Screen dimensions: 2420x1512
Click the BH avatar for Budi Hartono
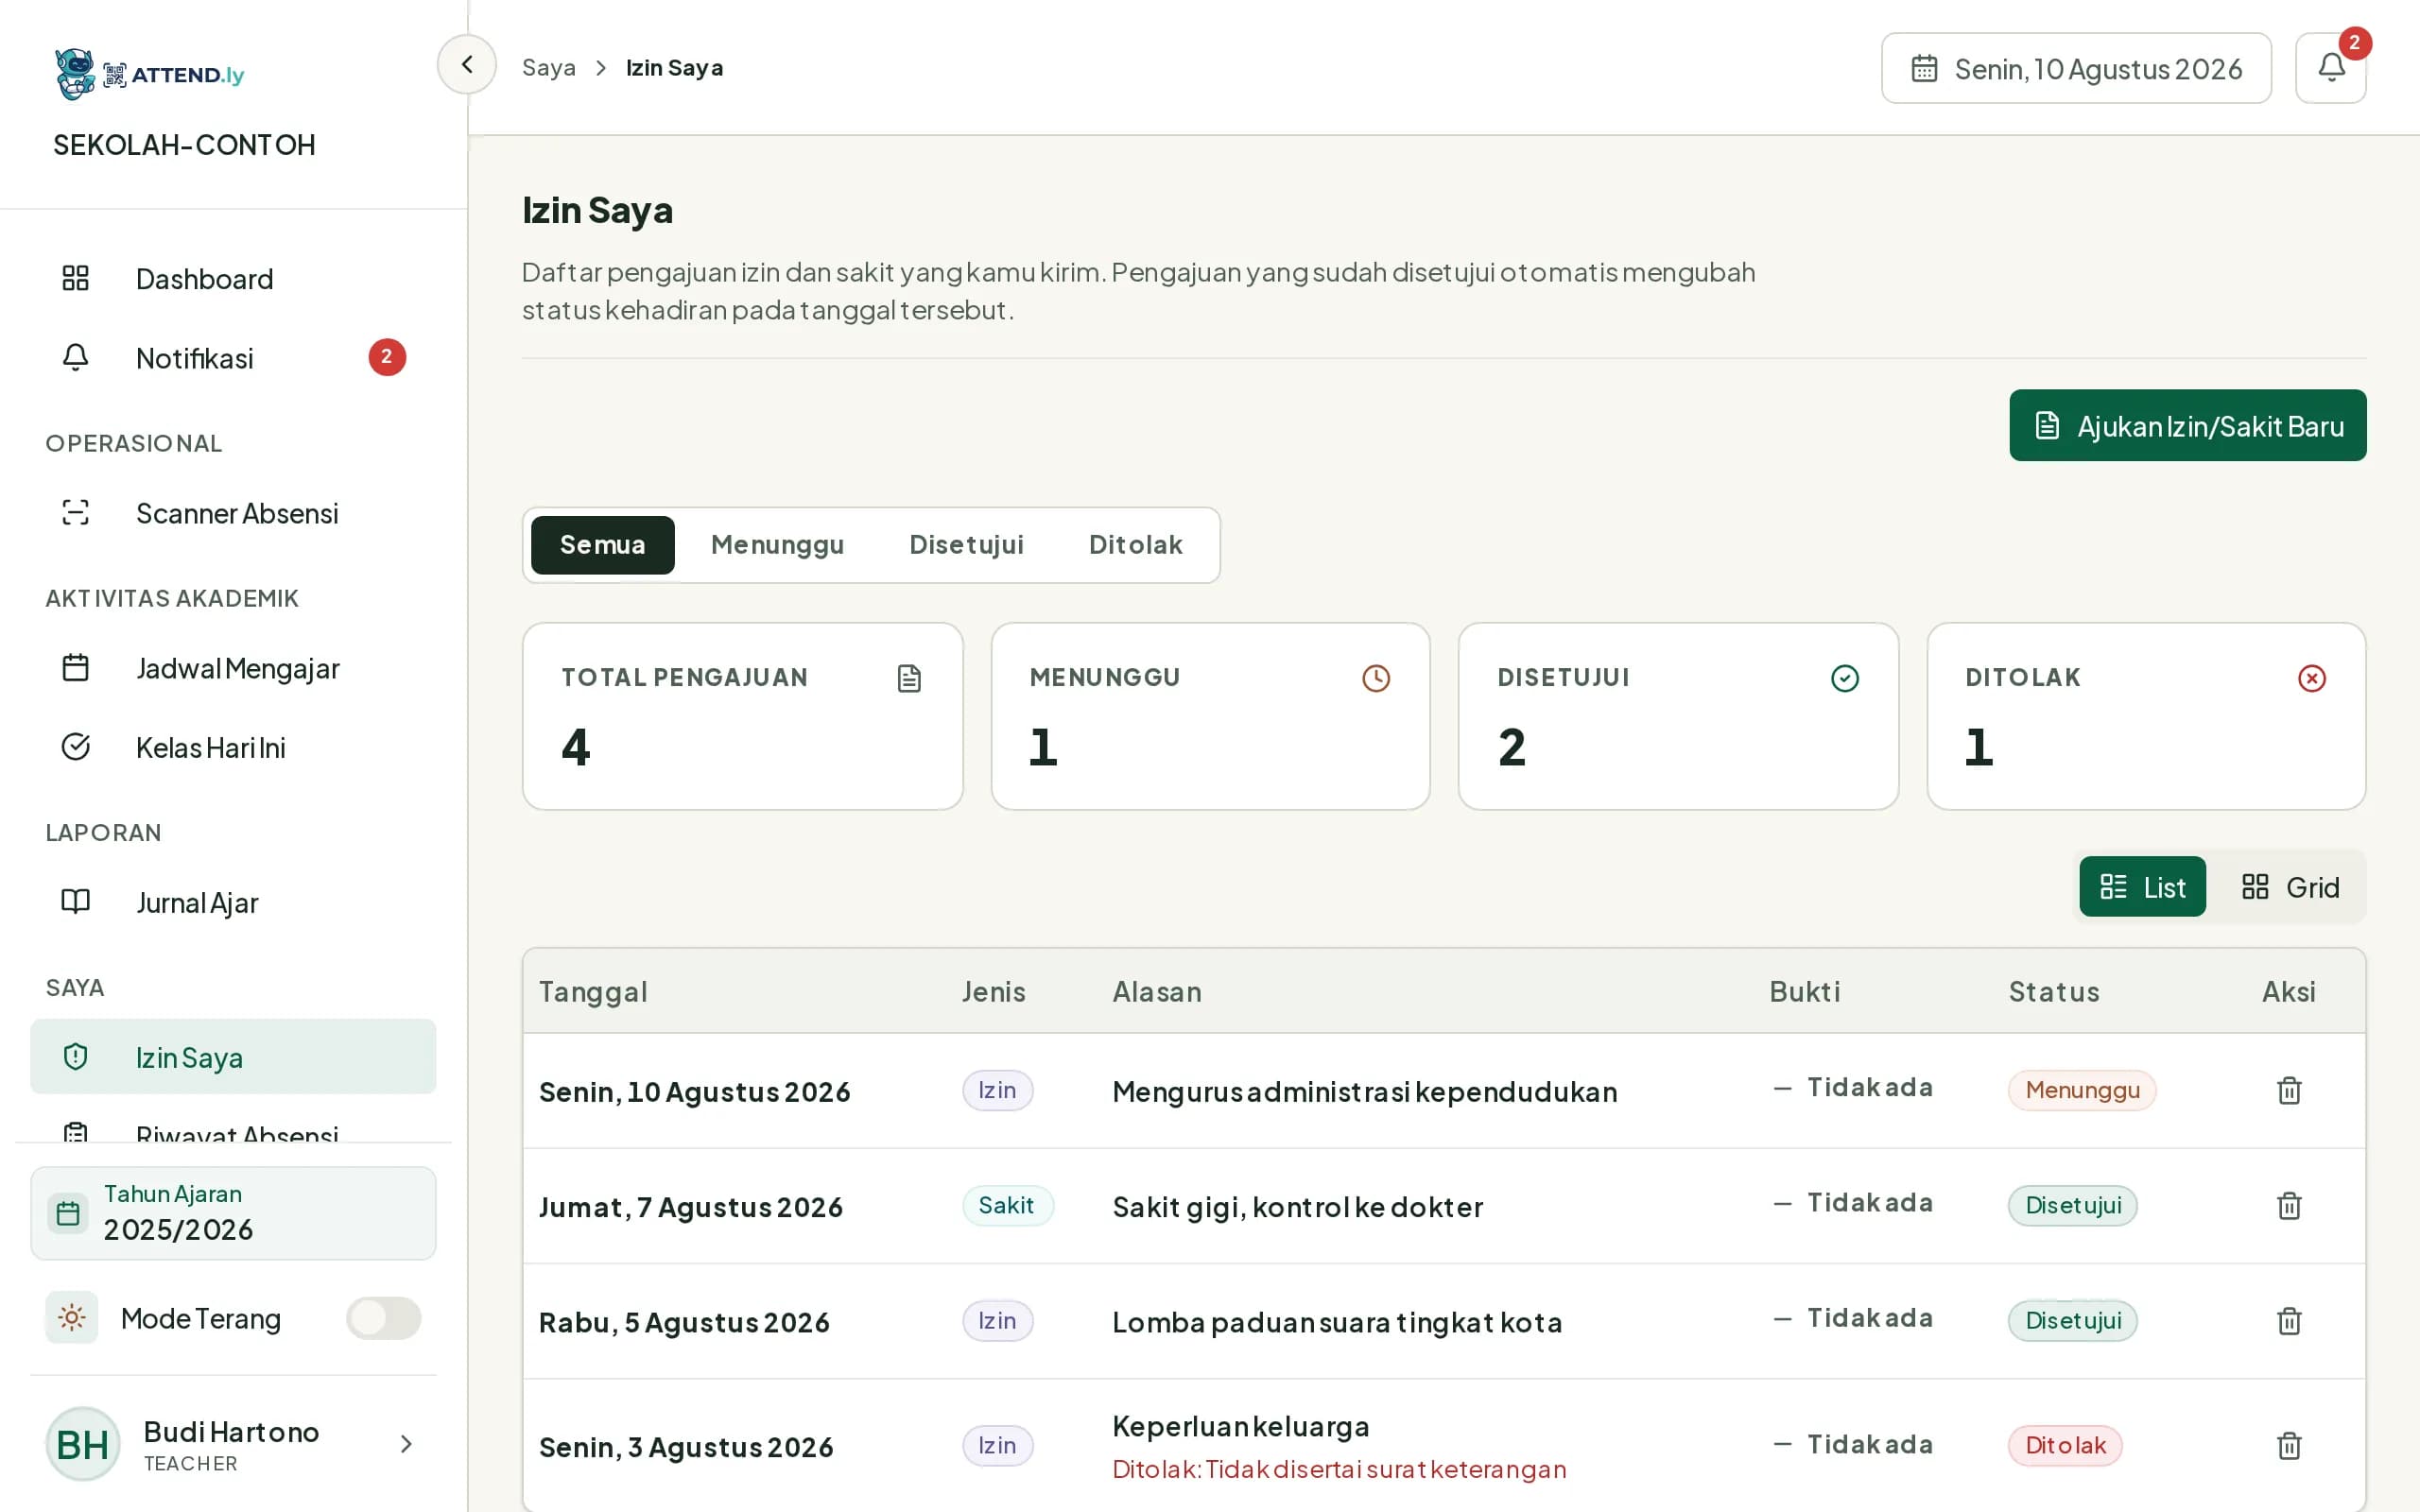pos(83,1444)
